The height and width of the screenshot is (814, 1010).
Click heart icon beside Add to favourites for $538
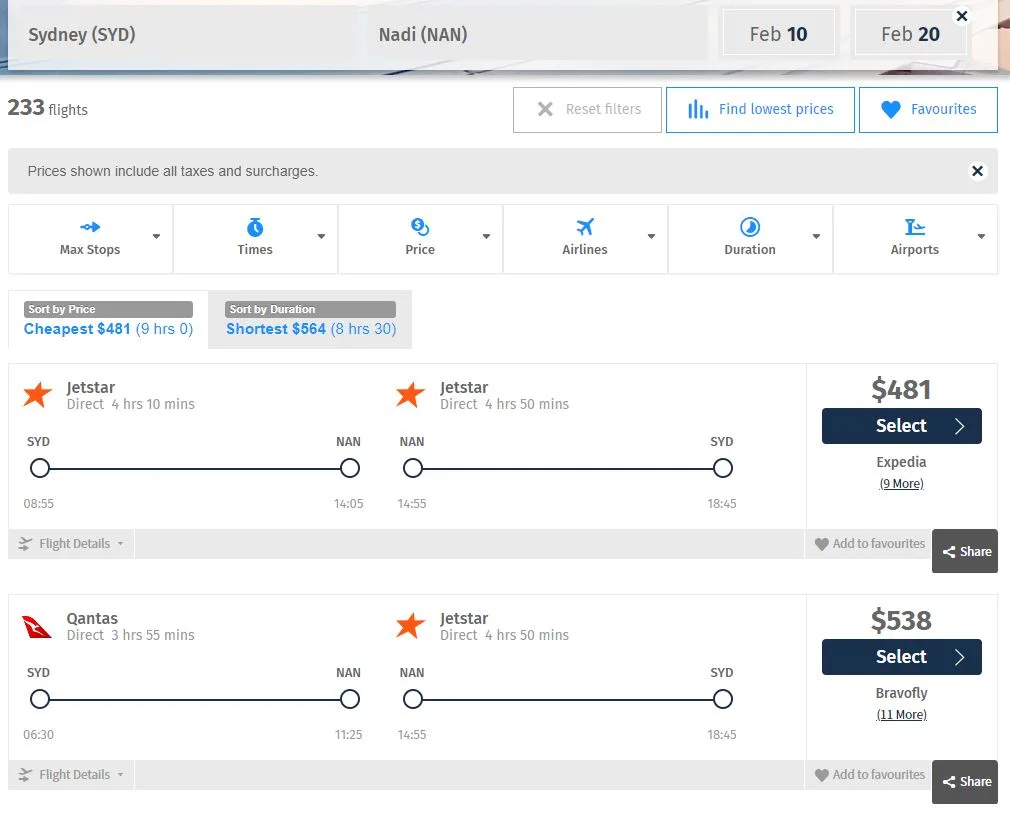[x=821, y=775]
